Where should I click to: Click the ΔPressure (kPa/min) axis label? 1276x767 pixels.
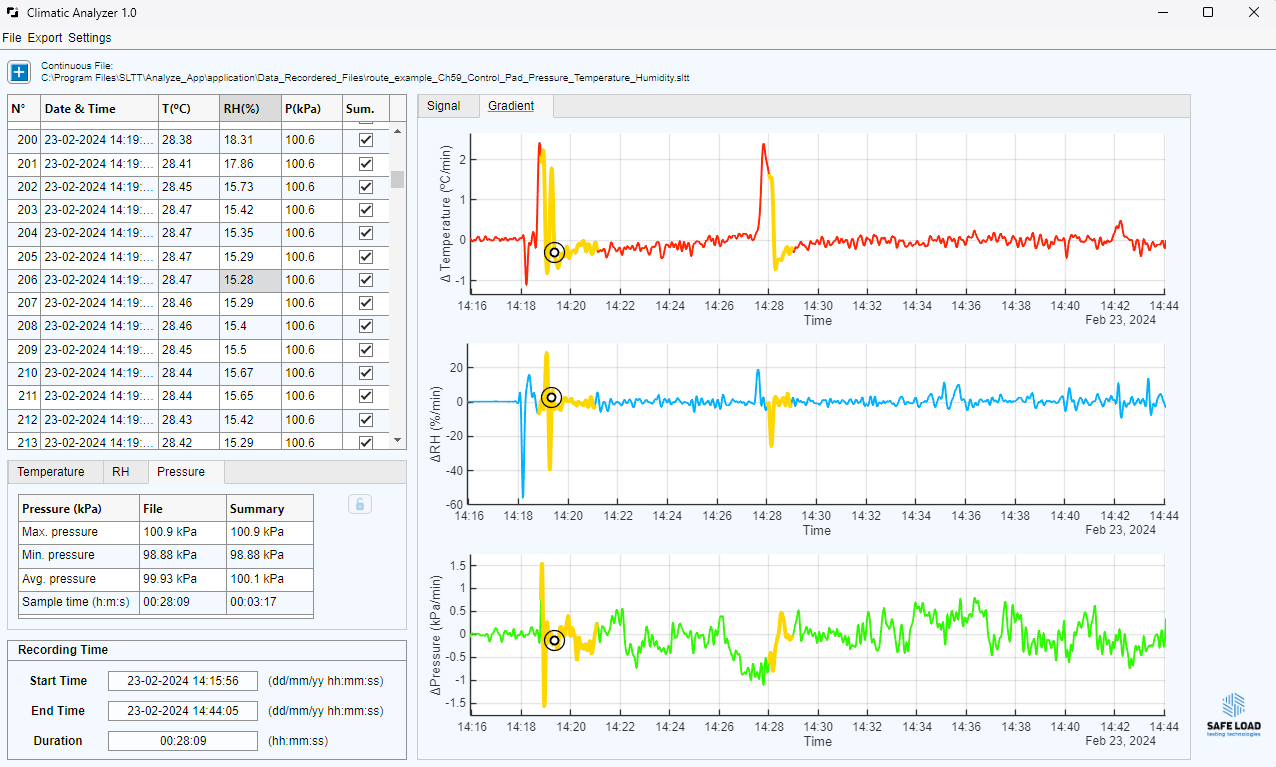point(436,636)
